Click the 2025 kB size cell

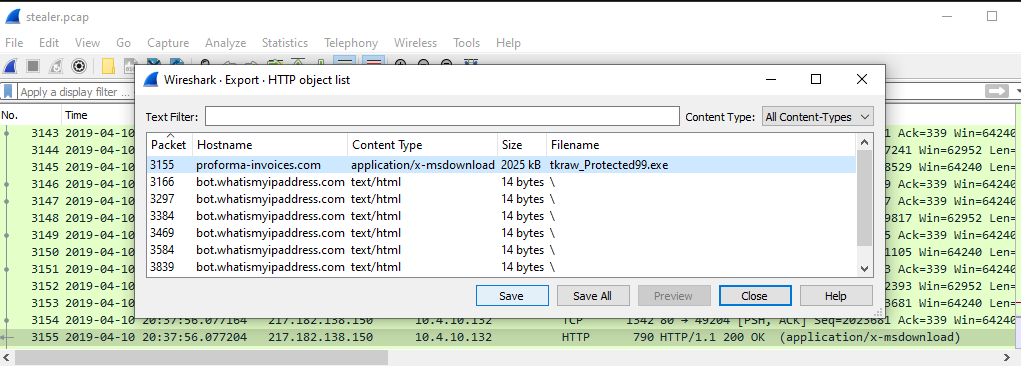pos(522,165)
